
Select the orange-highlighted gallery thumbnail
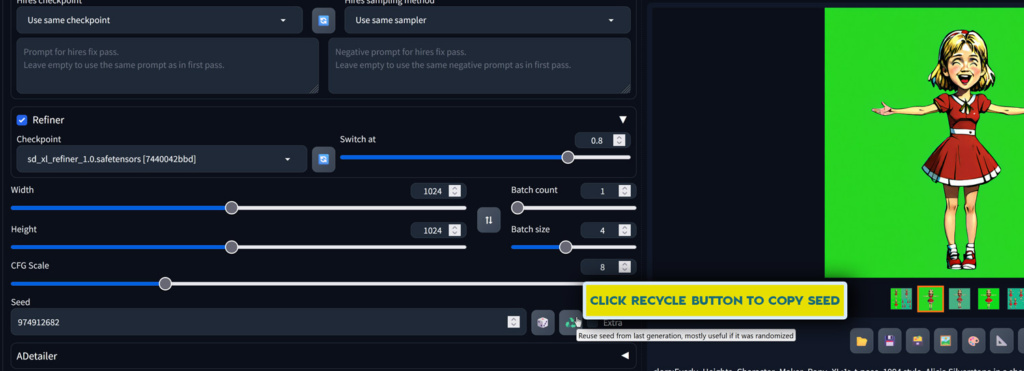click(931, 298)
